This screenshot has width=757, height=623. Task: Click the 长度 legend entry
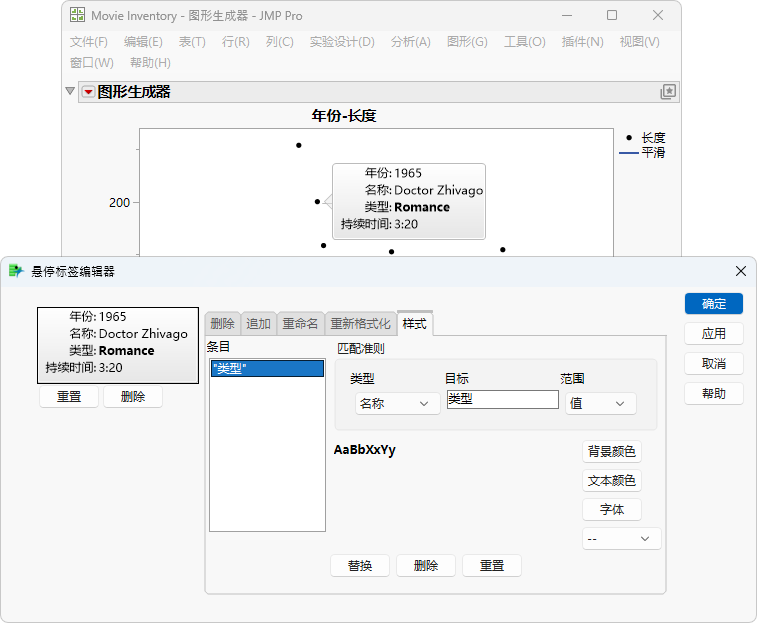[x=646, y=138]
